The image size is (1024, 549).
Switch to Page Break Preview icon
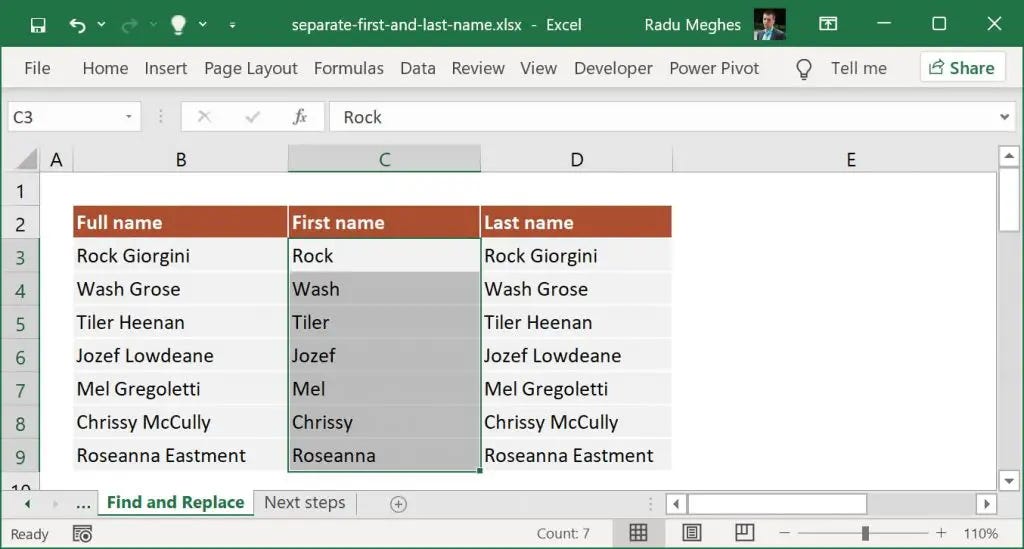(744, 533)
